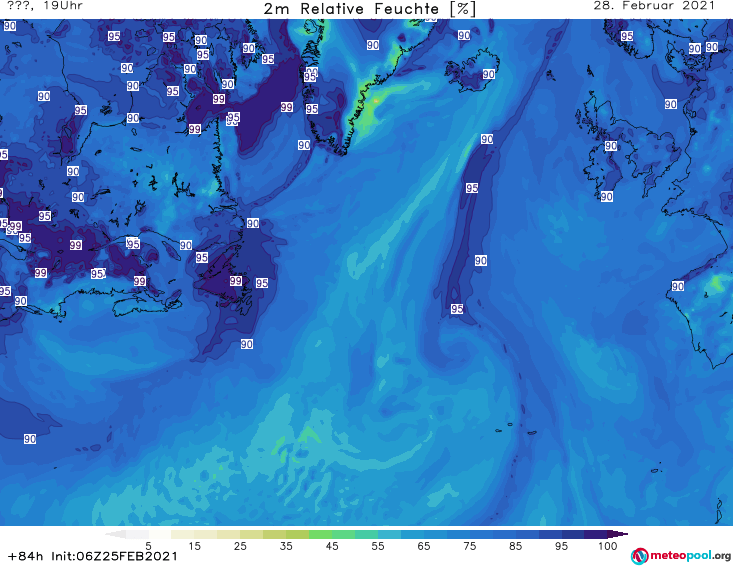Click the '90' label in the map's bottom-left ocean
Viewport: 733px width, 566px height.
click(30, 439)
